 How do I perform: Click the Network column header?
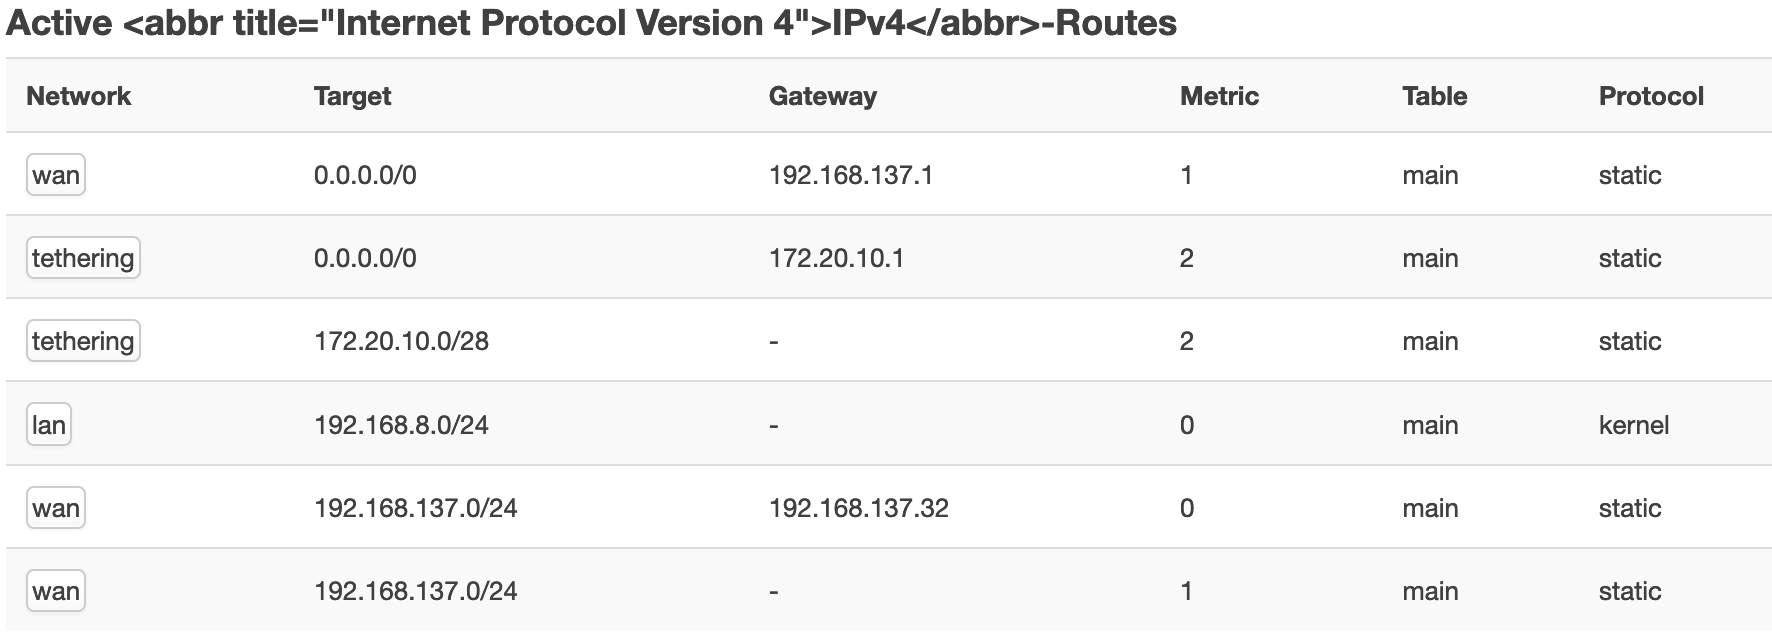[x=79, y=96]
